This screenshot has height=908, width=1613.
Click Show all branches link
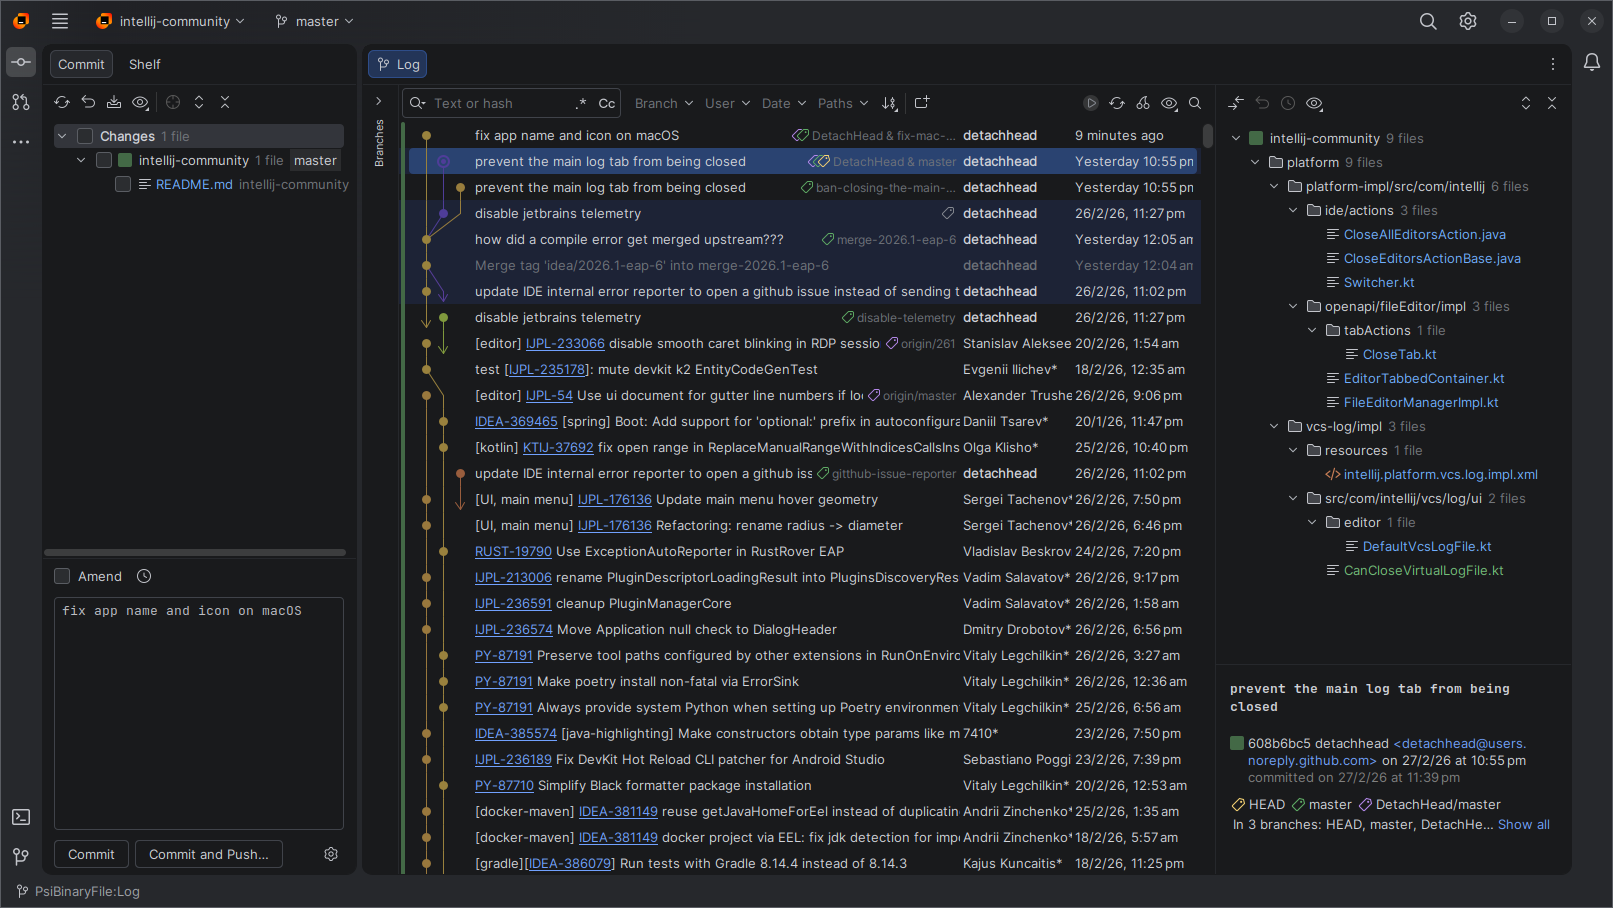(x=1524, y=824)
